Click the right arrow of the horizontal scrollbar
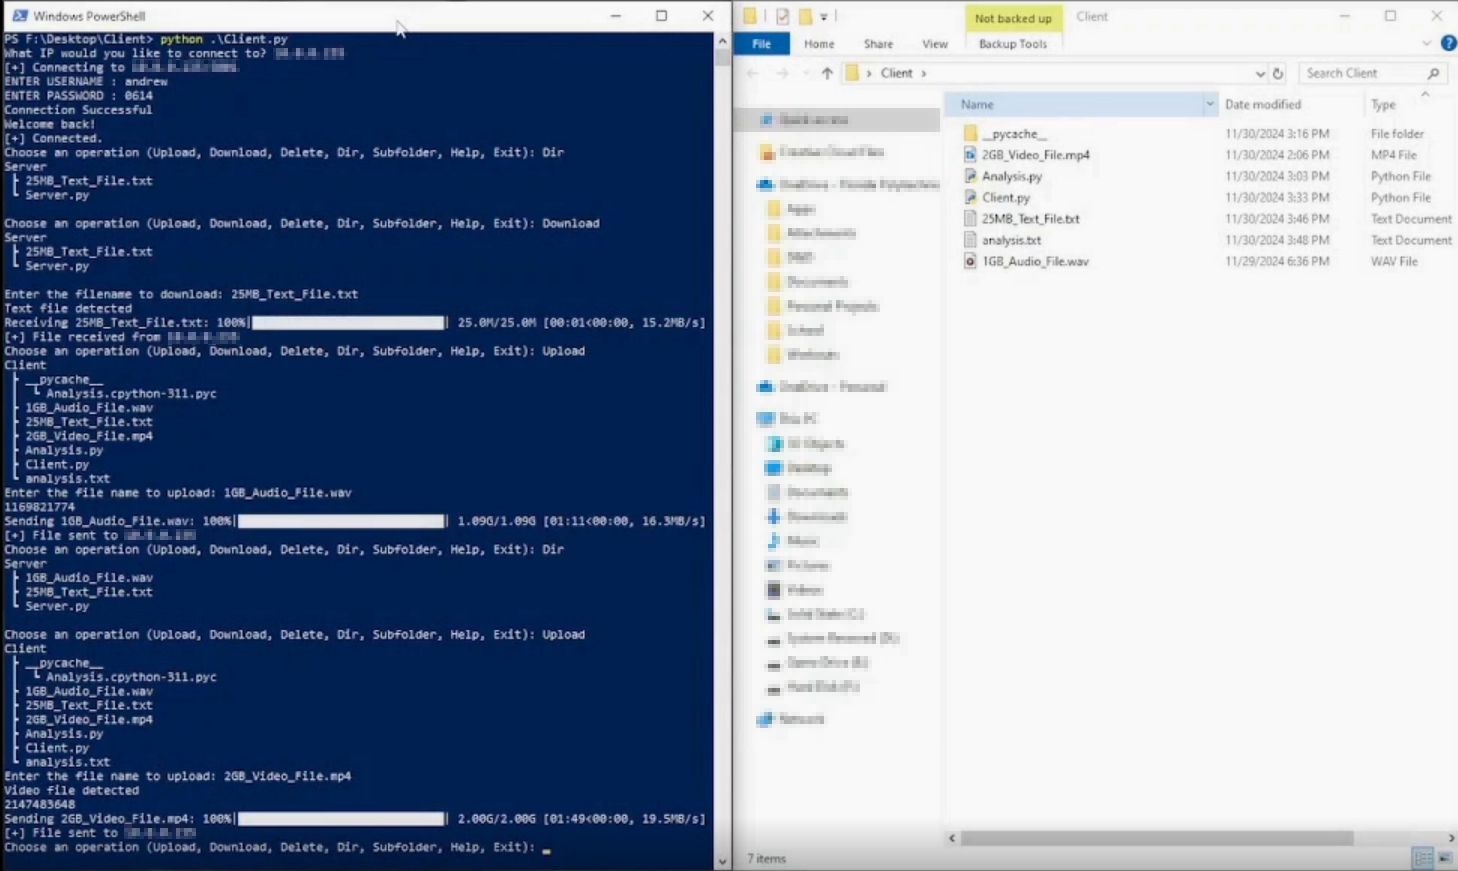This screenshot has width=1458, height=871. click(1451, 838)
